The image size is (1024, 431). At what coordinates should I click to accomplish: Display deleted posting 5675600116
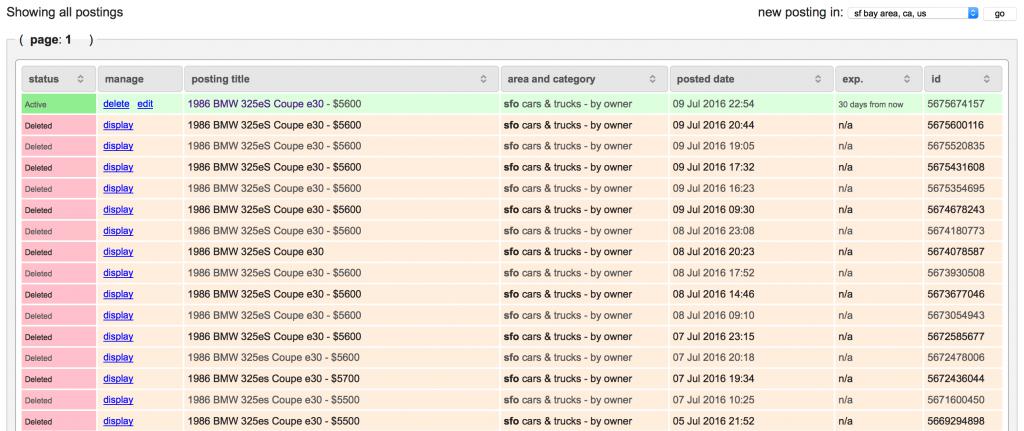click(x=118, y=125)
